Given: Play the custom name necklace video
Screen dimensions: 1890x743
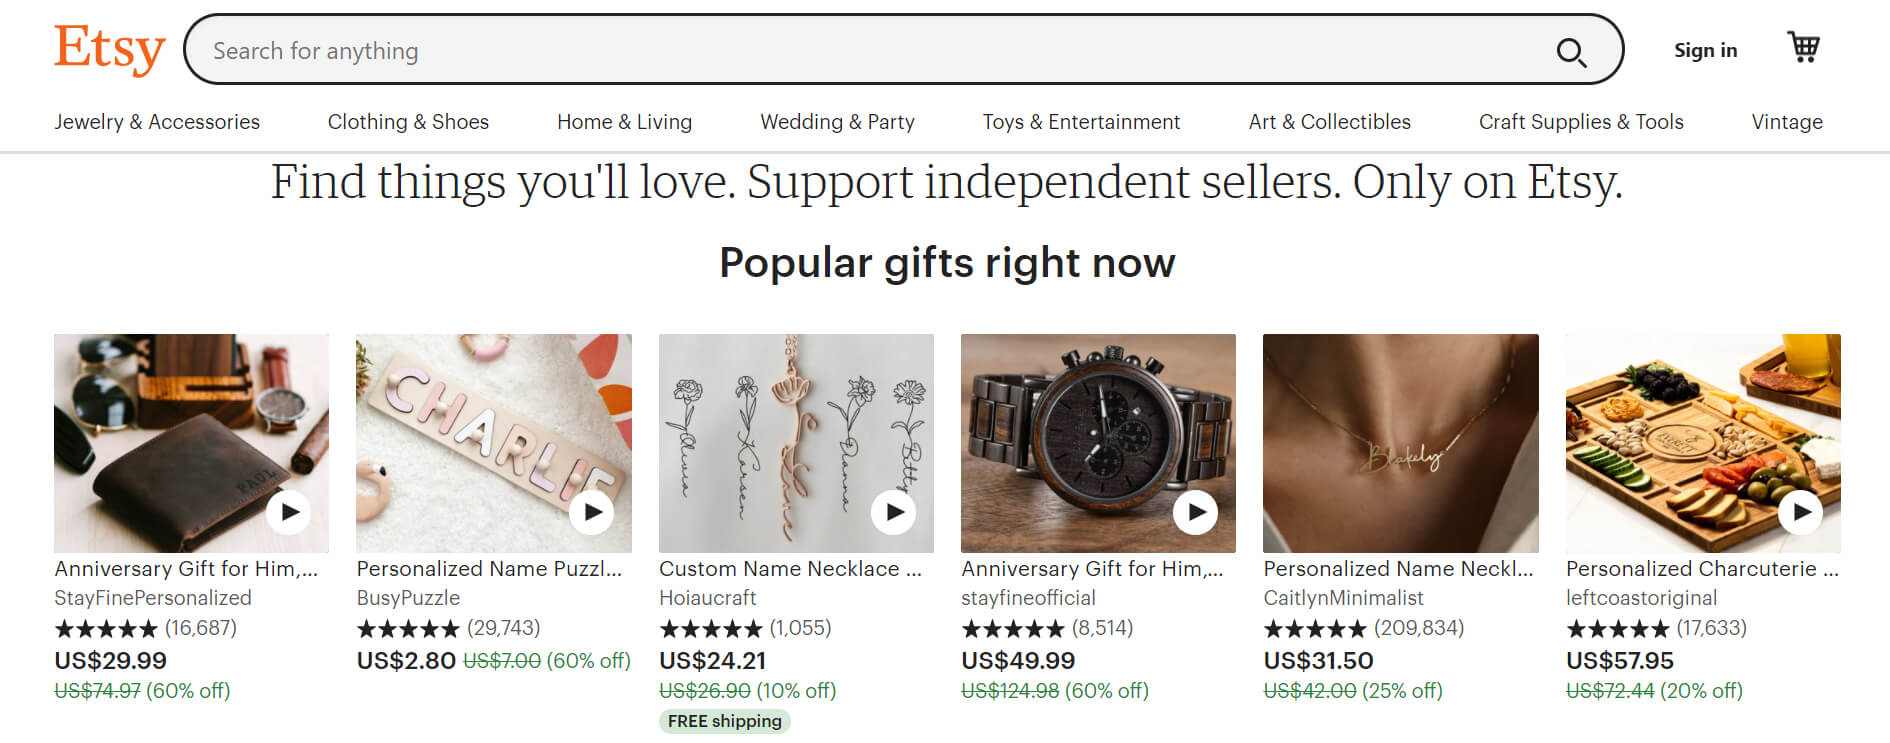Looking at the screenshot, I should 894,512.
